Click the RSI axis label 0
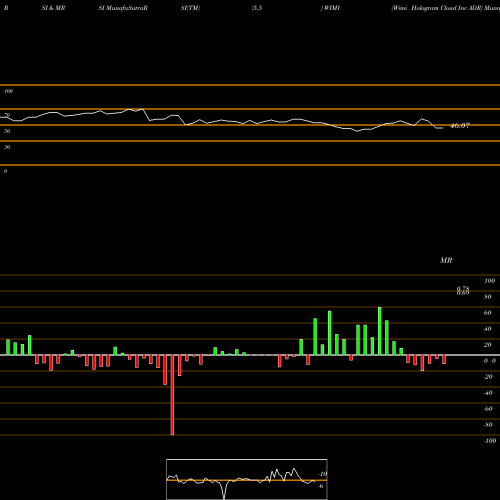The width and height of the screenshot is (500, 500). [x=5, y=171]
